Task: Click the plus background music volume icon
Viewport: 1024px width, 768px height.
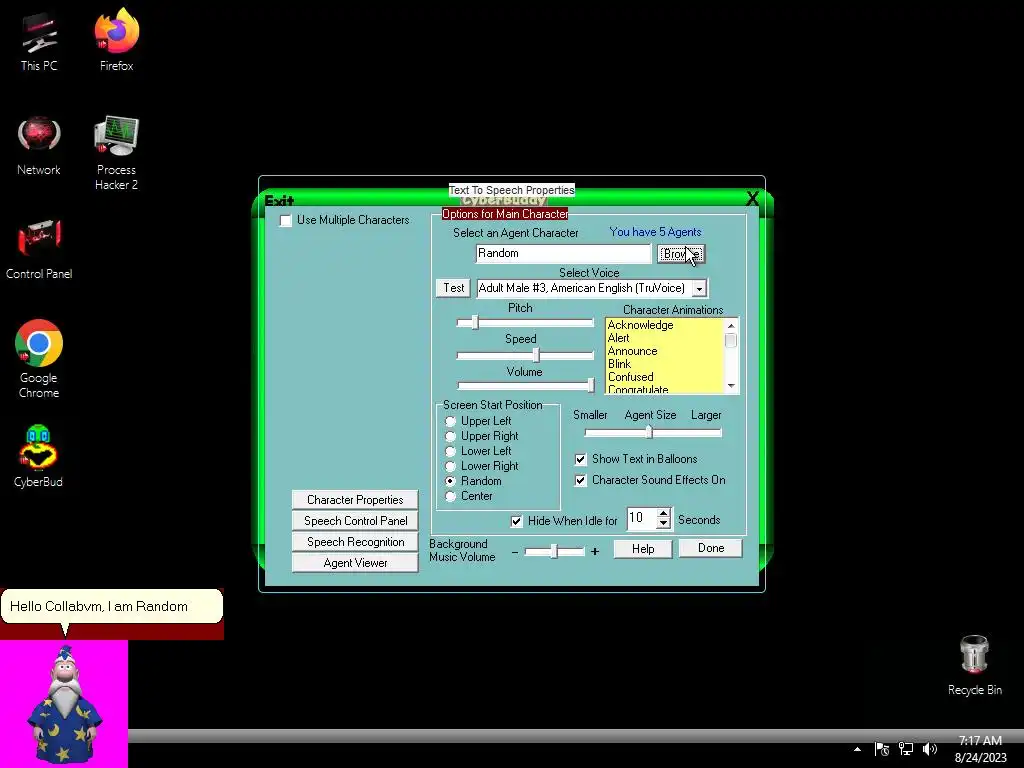Action: [x=594, y=552]
